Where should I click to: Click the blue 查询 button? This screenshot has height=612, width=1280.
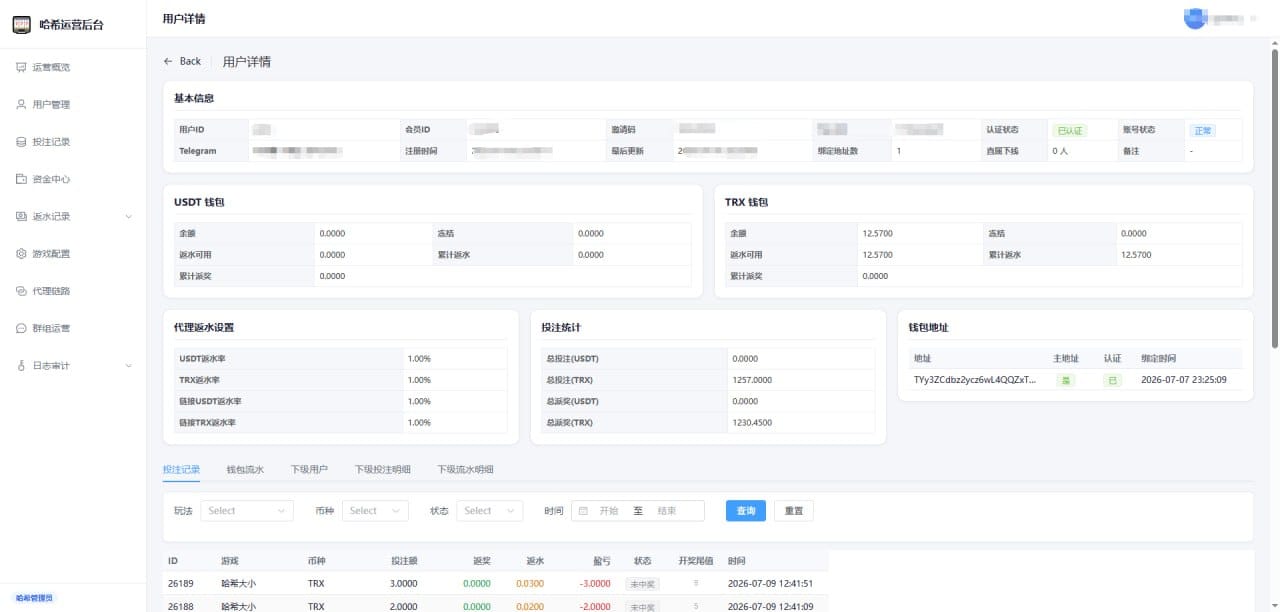click(x=746, y=511)
